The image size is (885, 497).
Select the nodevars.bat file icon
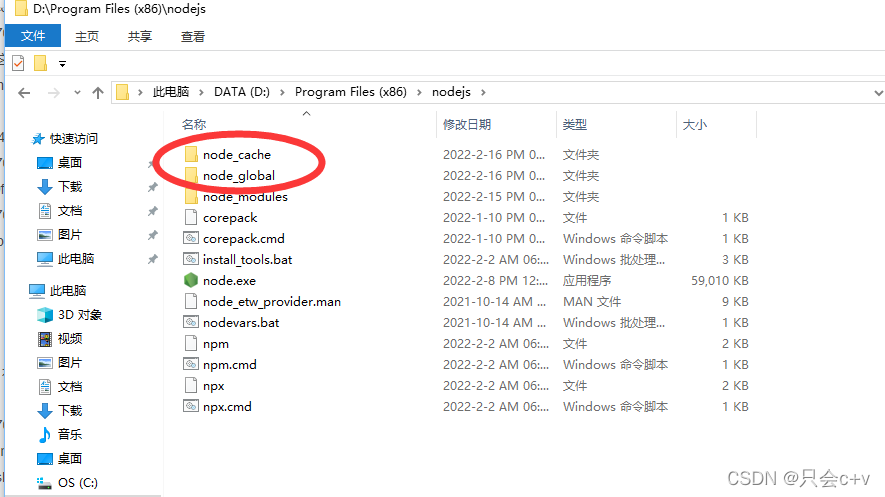(191, 322)
